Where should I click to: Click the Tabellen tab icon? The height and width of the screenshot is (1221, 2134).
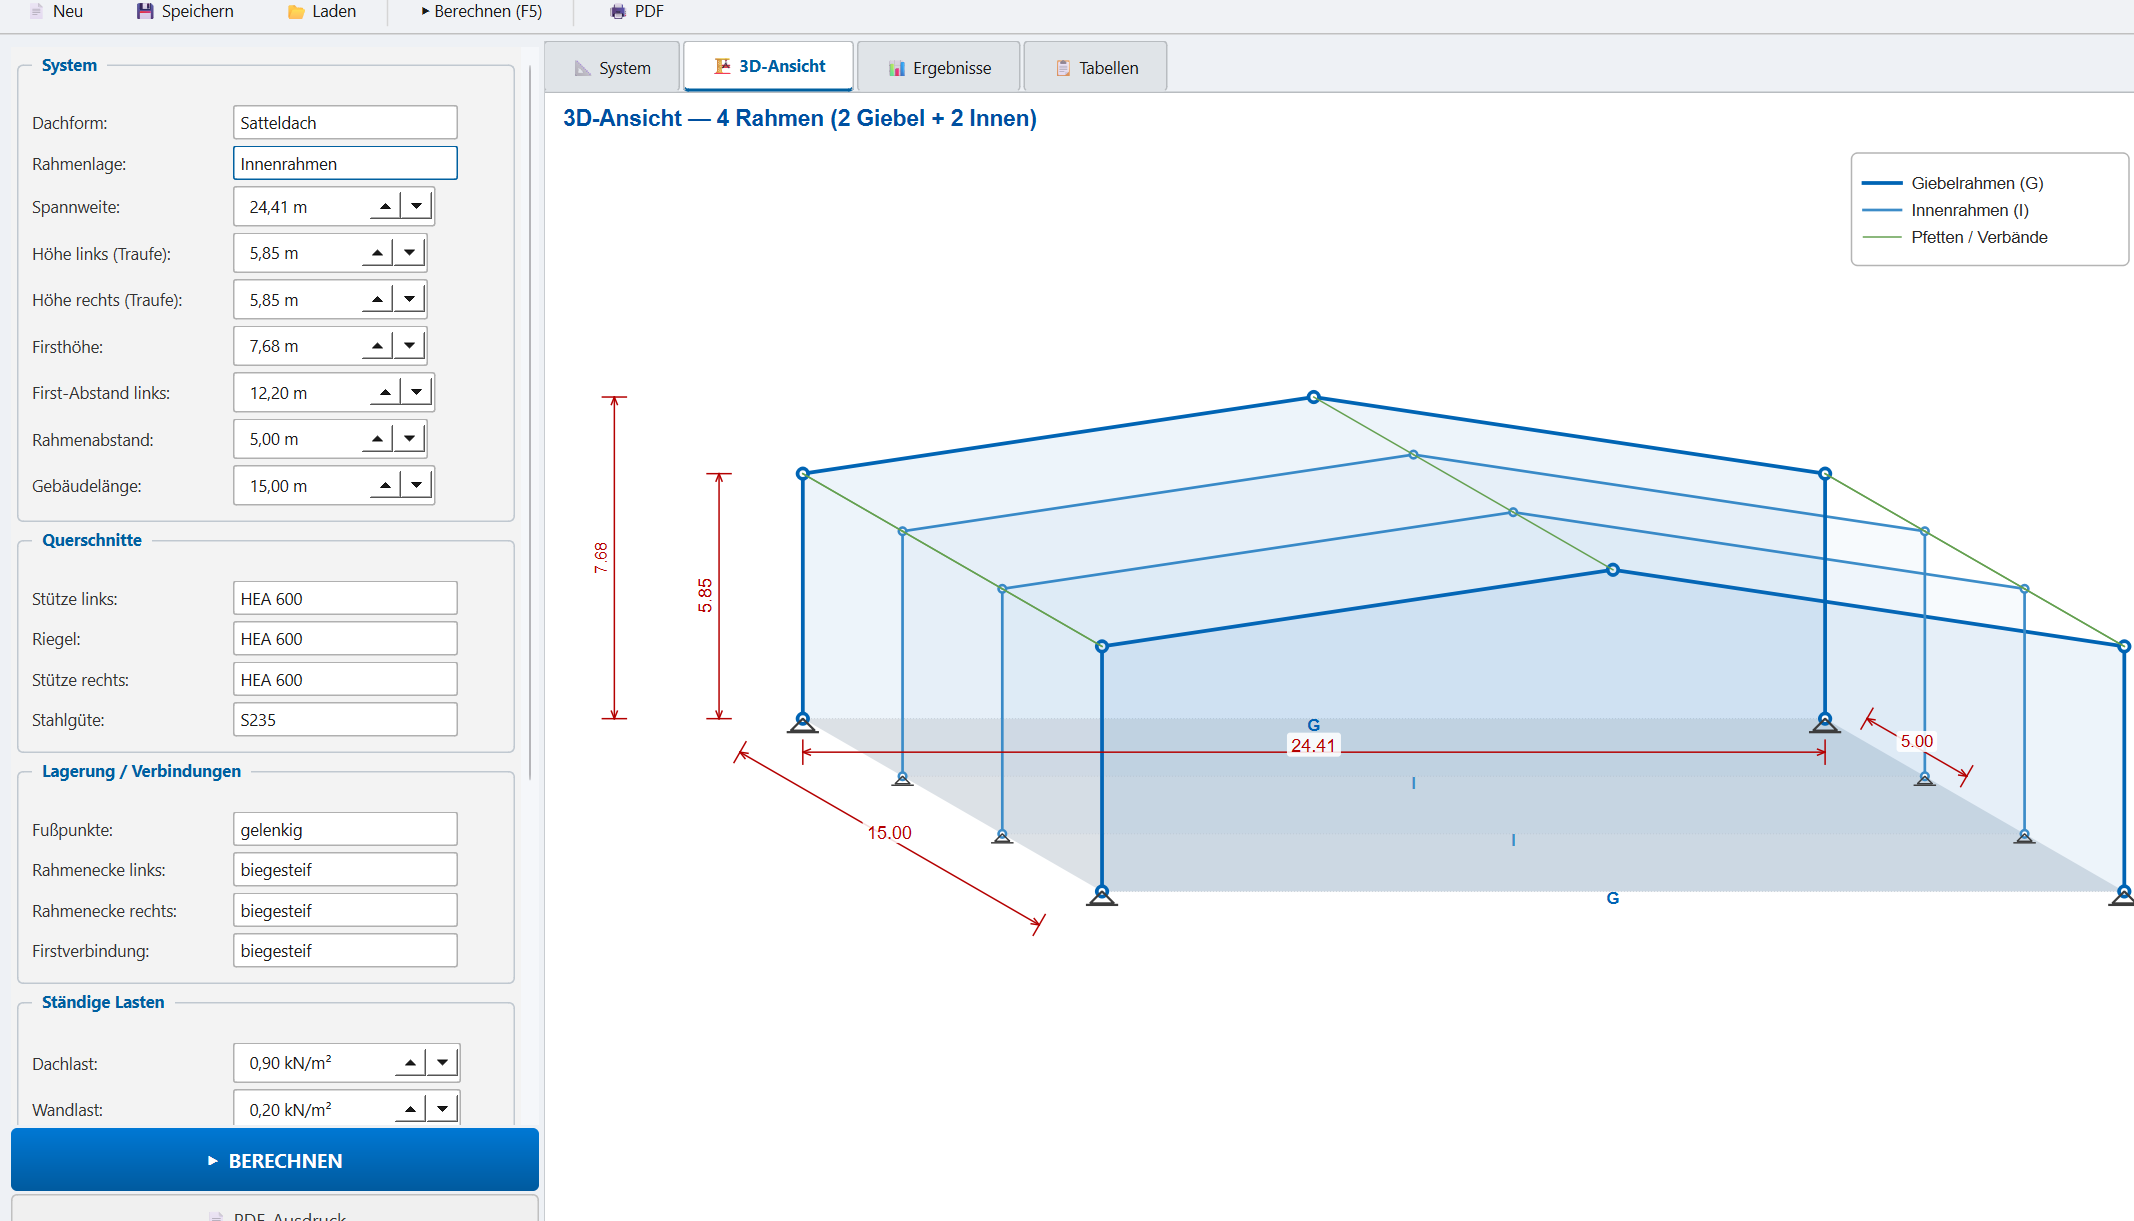[1063, 68]
